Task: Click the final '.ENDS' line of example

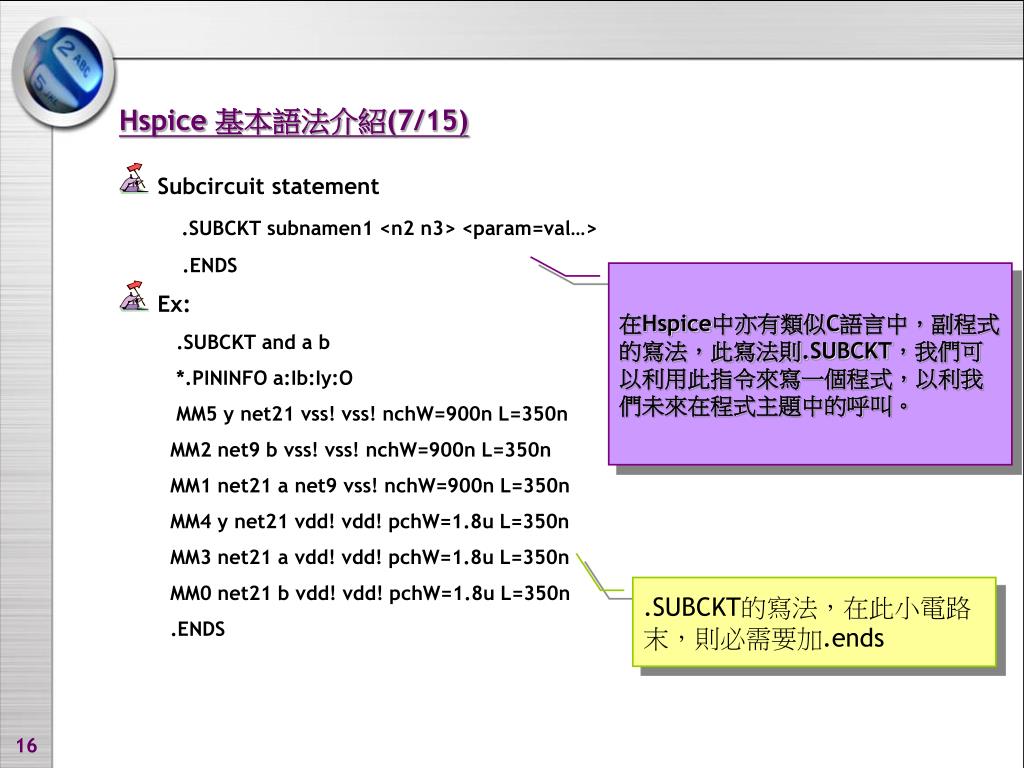Action: pos(198,629)
